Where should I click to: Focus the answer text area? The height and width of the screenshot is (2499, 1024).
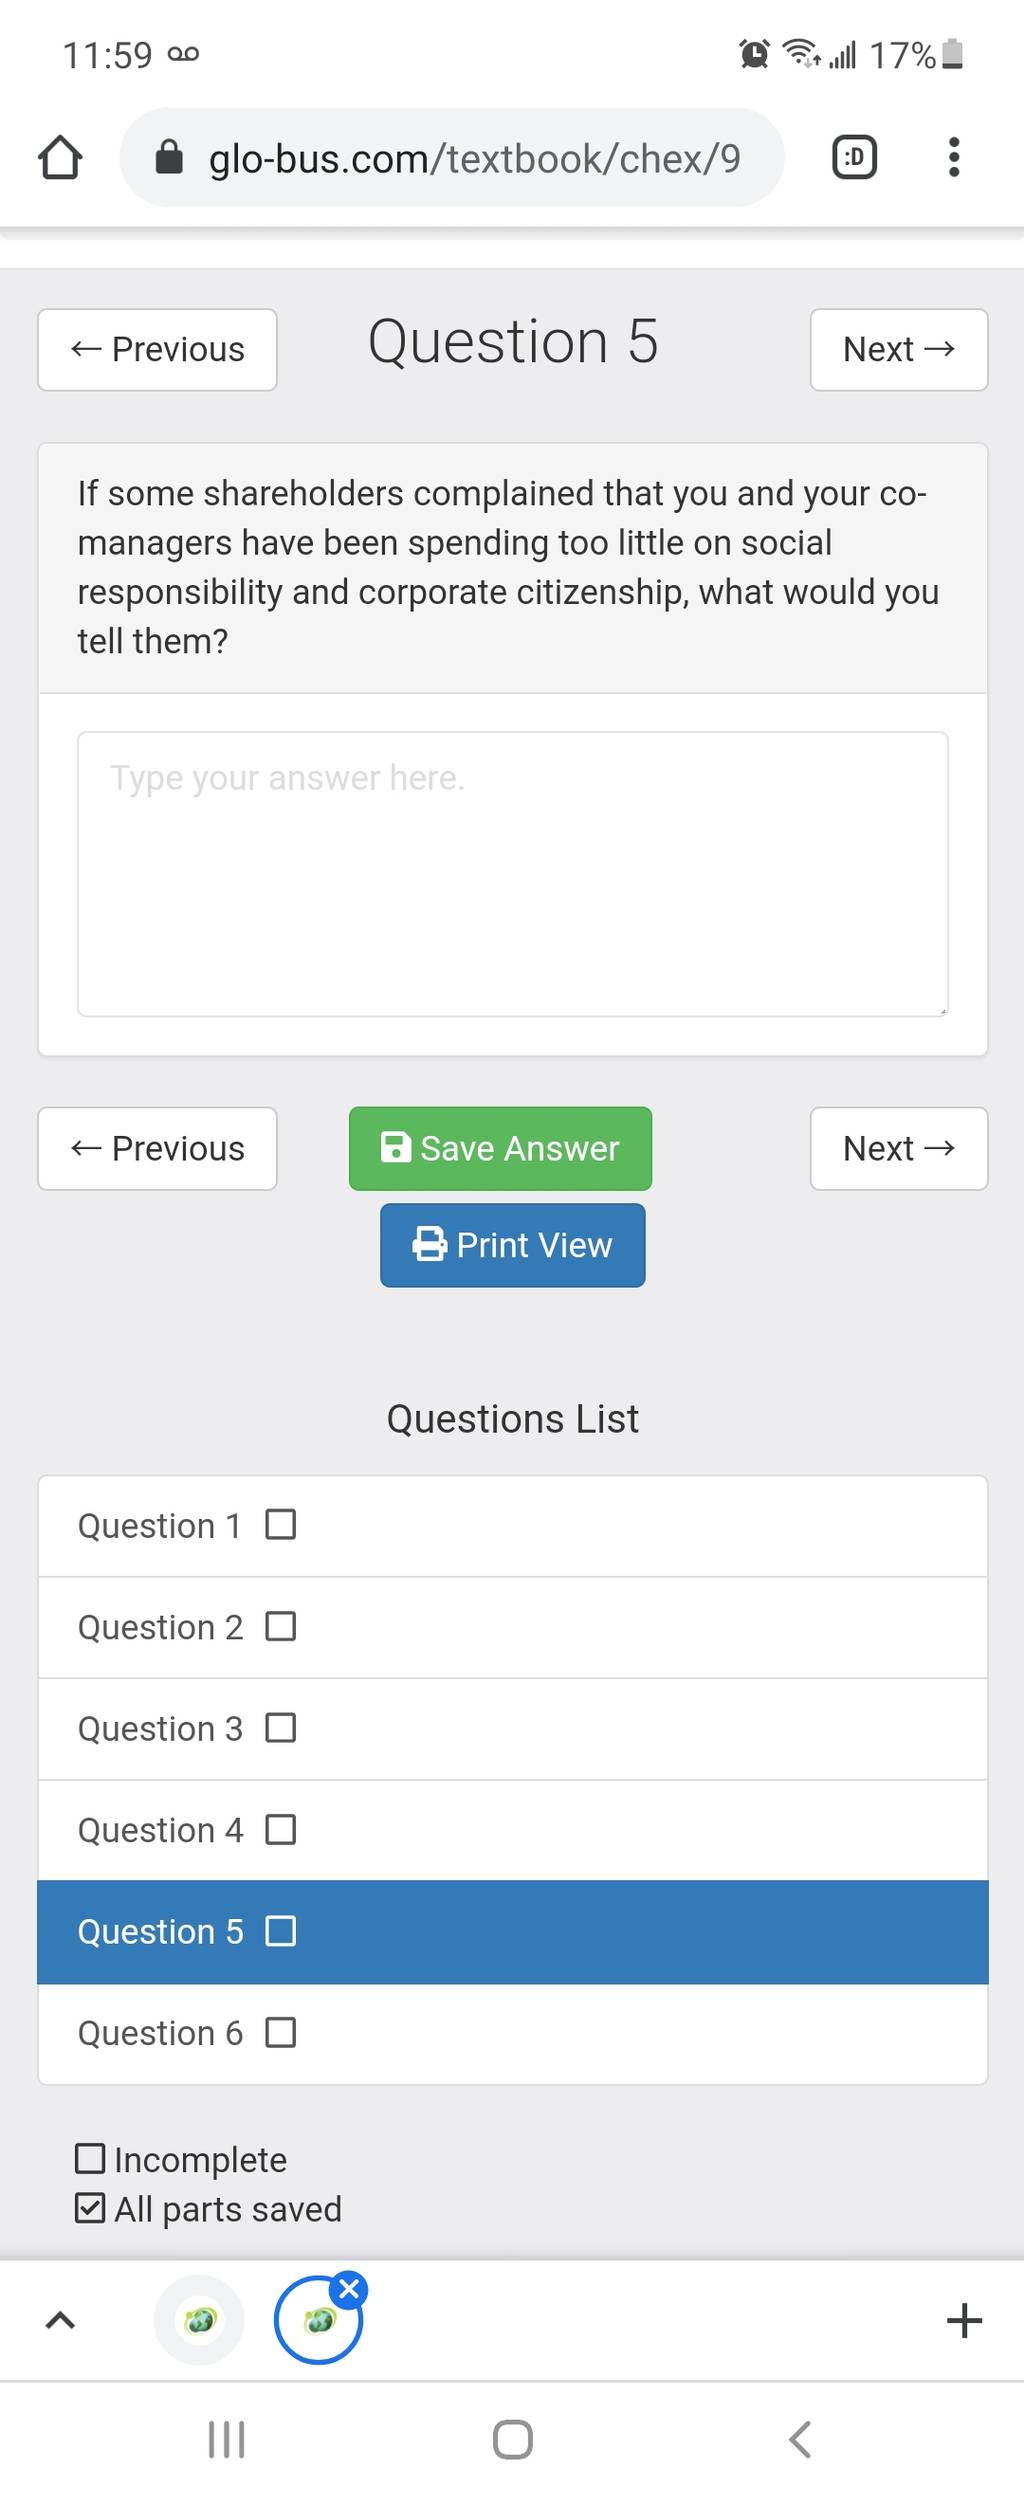512,874
